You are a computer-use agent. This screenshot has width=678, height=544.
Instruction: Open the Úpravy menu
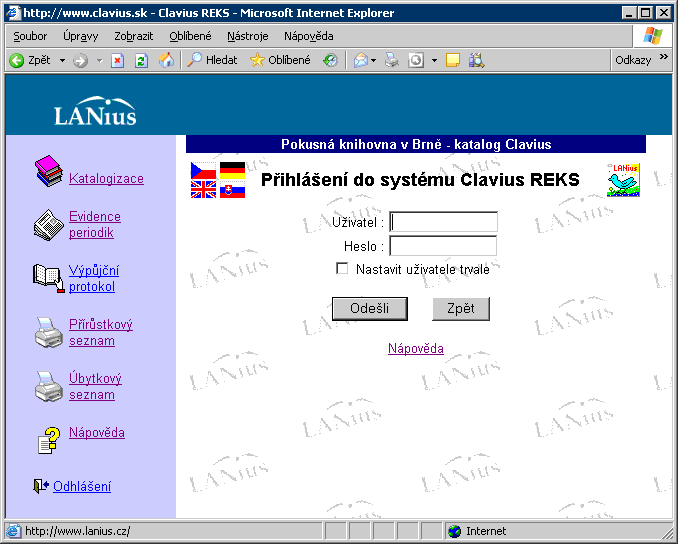click(80, 36)
